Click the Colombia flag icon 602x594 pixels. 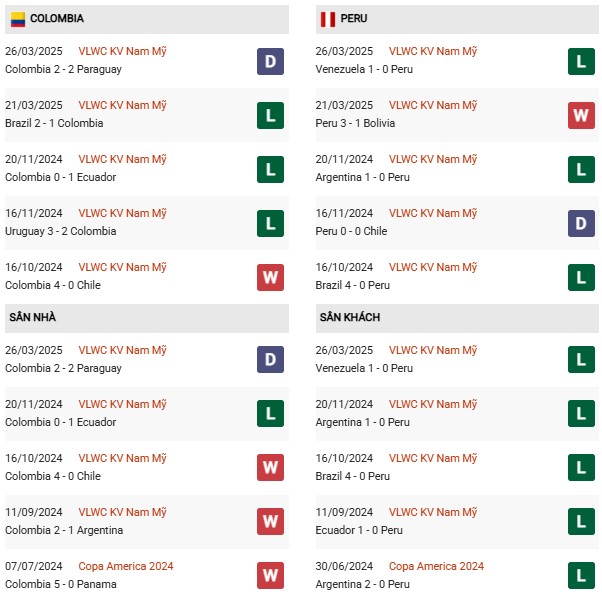[18, 19]
